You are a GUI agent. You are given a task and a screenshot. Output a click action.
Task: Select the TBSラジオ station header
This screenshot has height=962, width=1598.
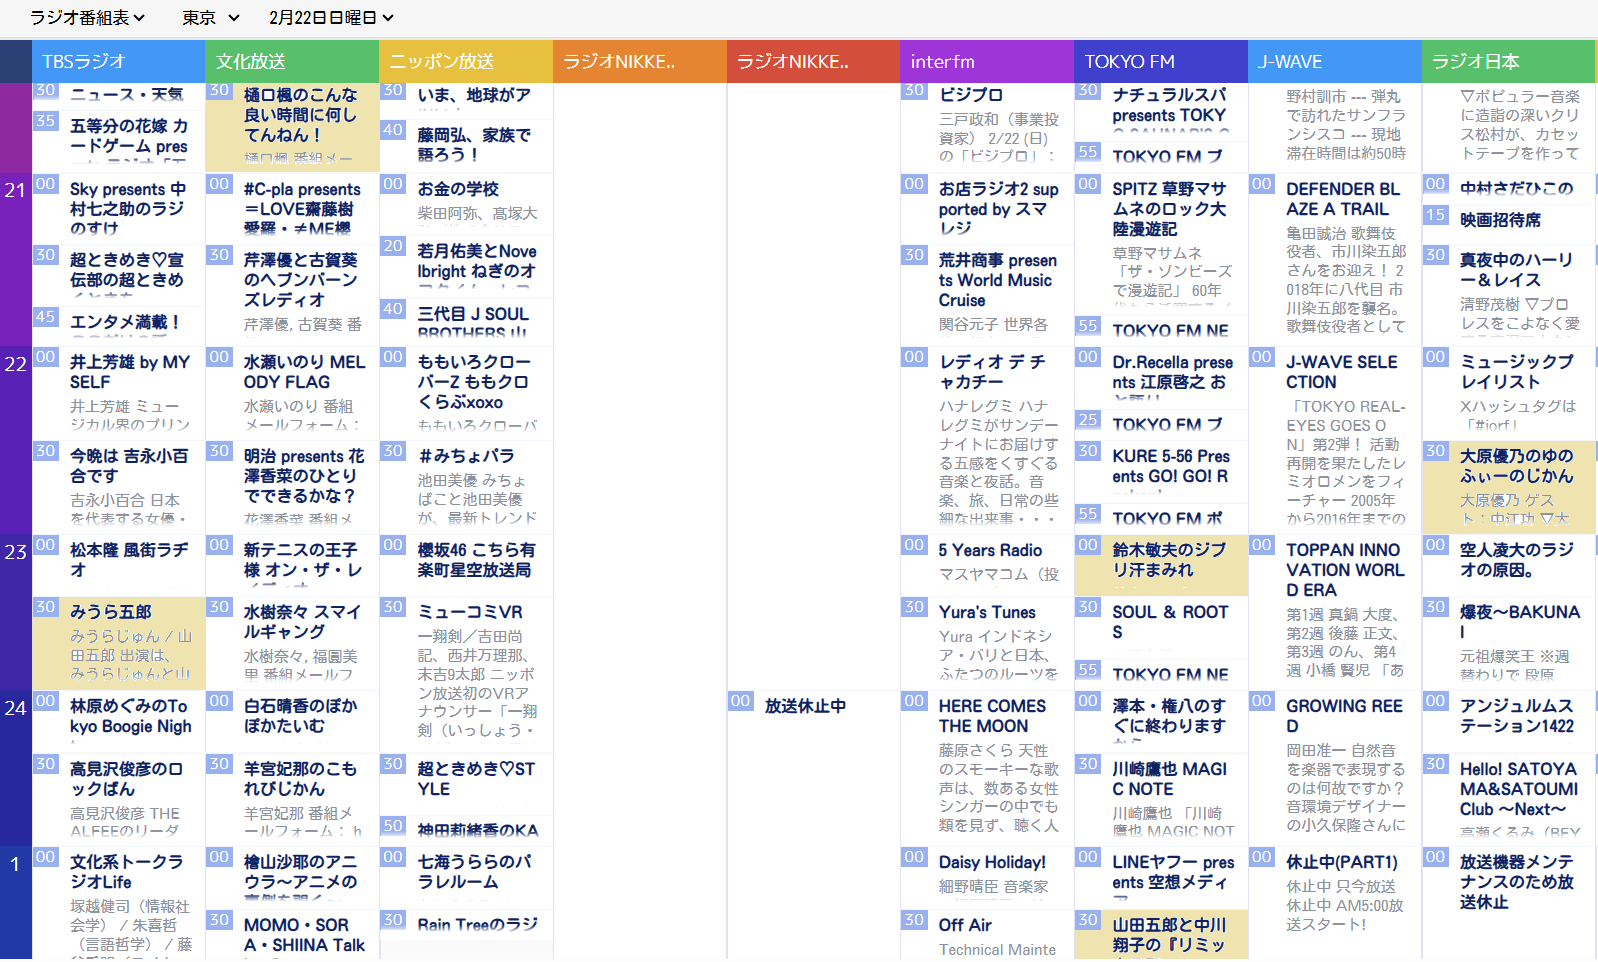point(118,62)
